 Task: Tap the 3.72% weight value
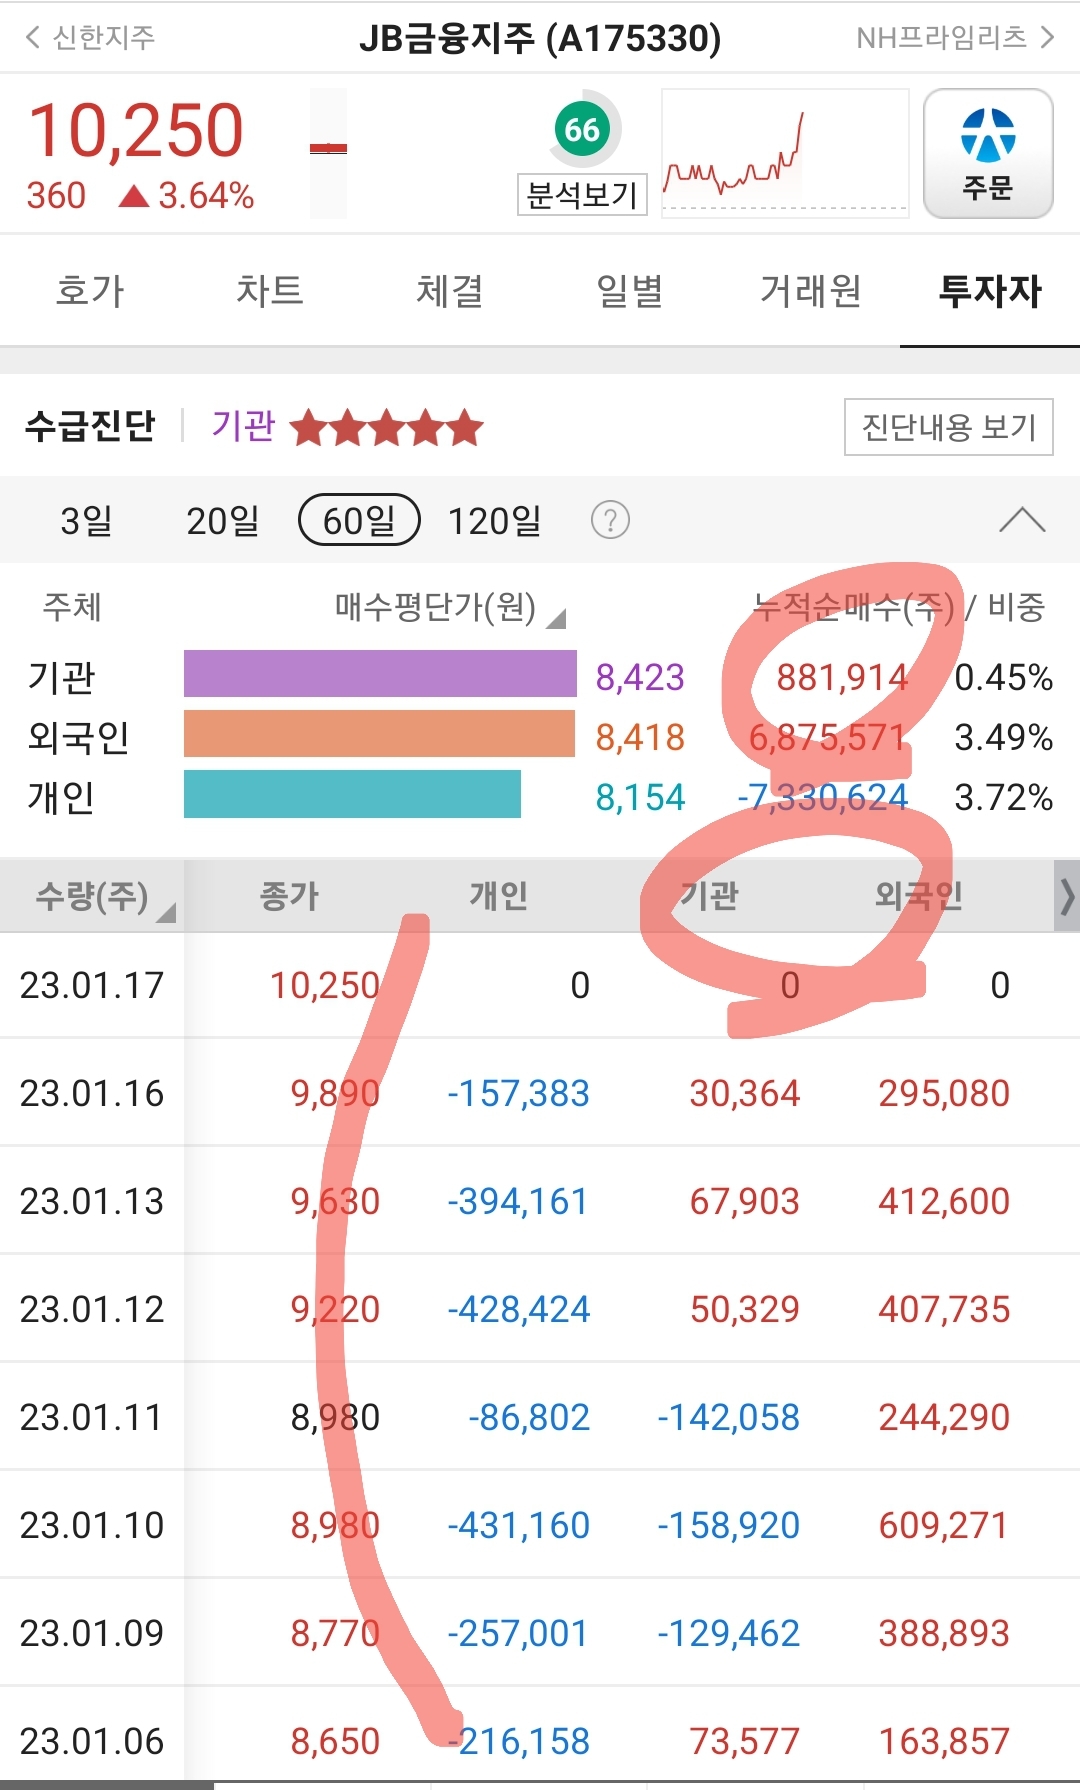click(x=1003, y=797)
